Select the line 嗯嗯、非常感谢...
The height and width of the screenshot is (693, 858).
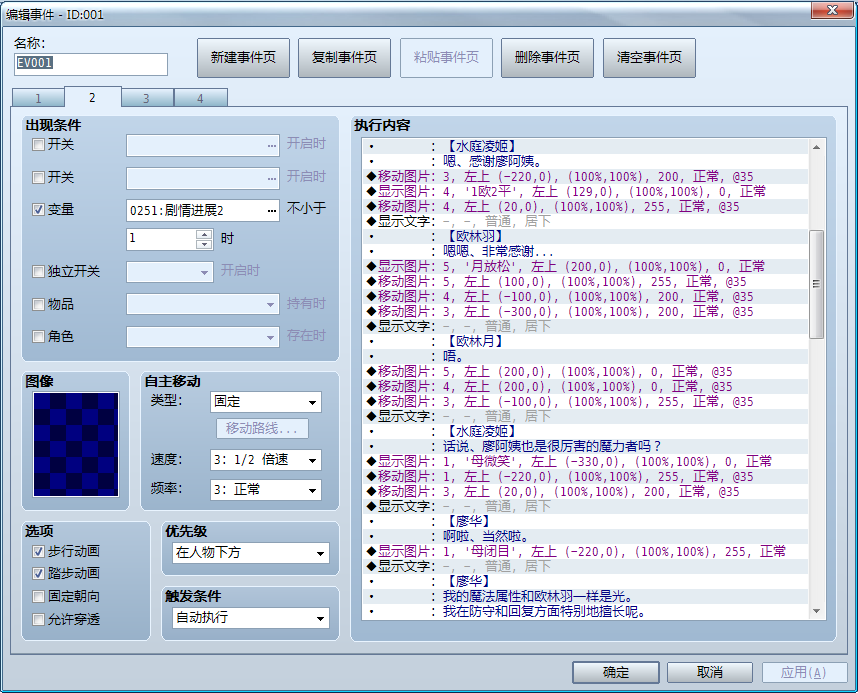[585, 252]
